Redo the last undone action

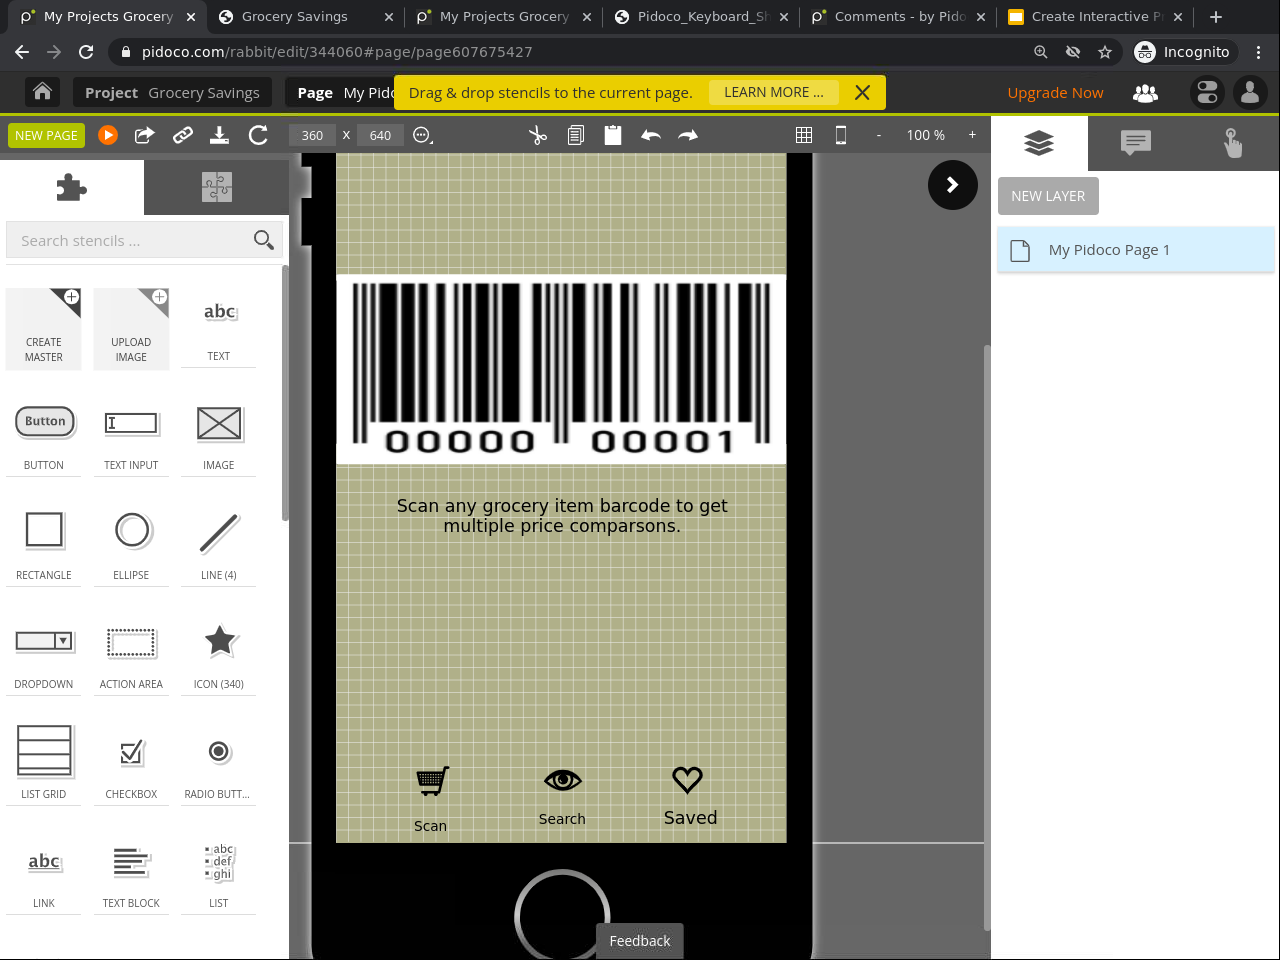(x=688, y=135)
